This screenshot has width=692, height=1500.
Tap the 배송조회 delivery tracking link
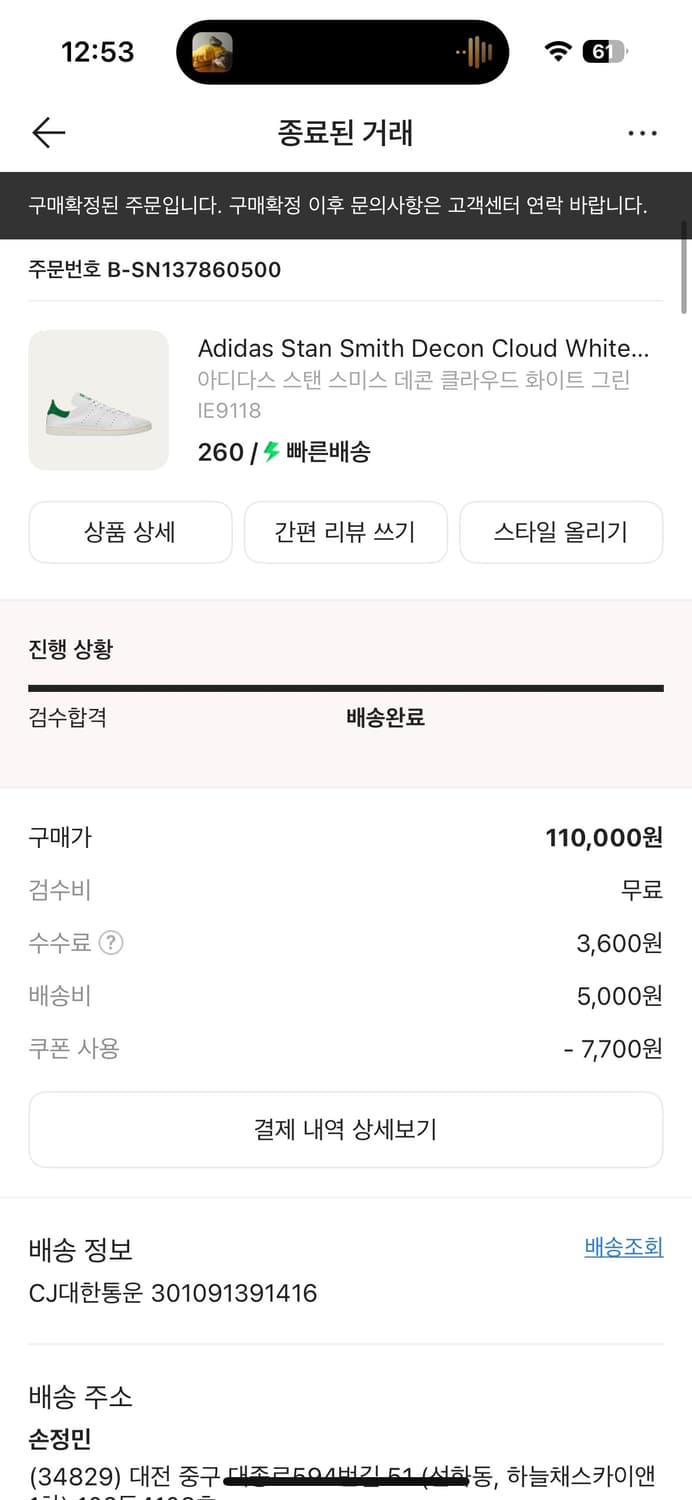pos(623,1247)
